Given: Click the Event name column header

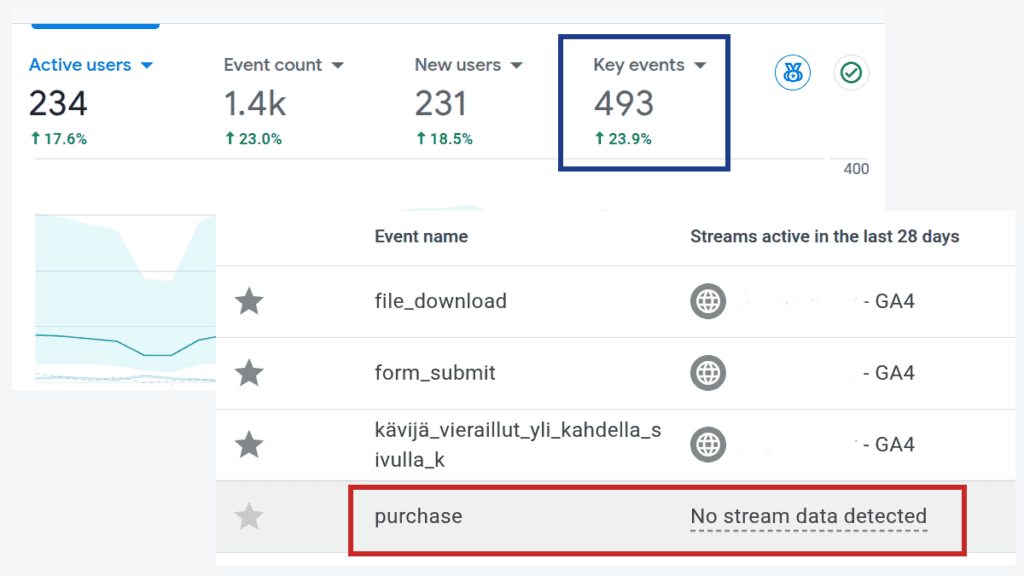Looking at the screenshot, I should pyautogui.click(x=421, y=236).
